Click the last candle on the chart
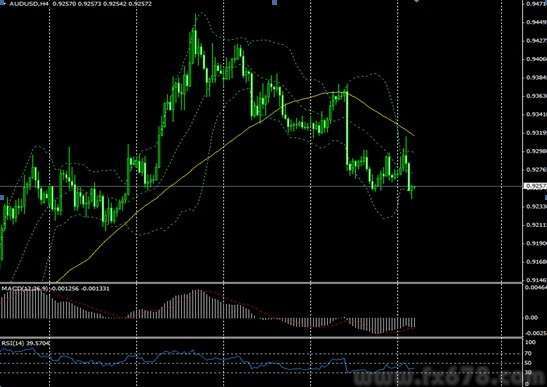This screenshot has height=387, width=547. [413, 190]
